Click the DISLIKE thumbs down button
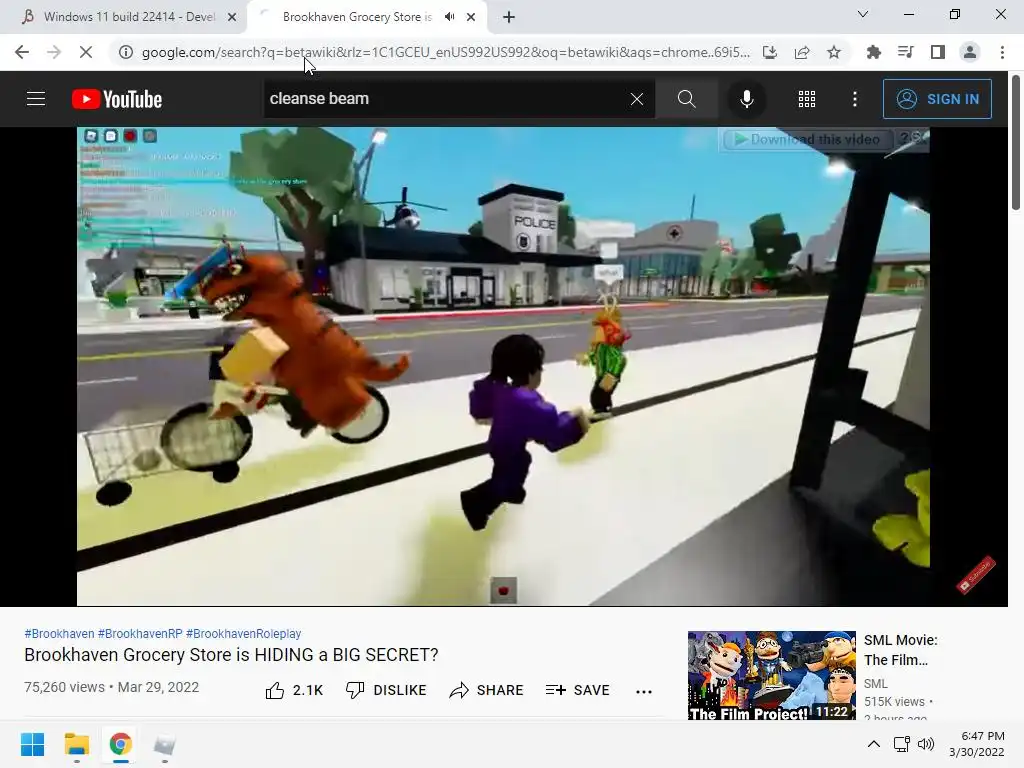1024x768 pixels. click(386, 690)
